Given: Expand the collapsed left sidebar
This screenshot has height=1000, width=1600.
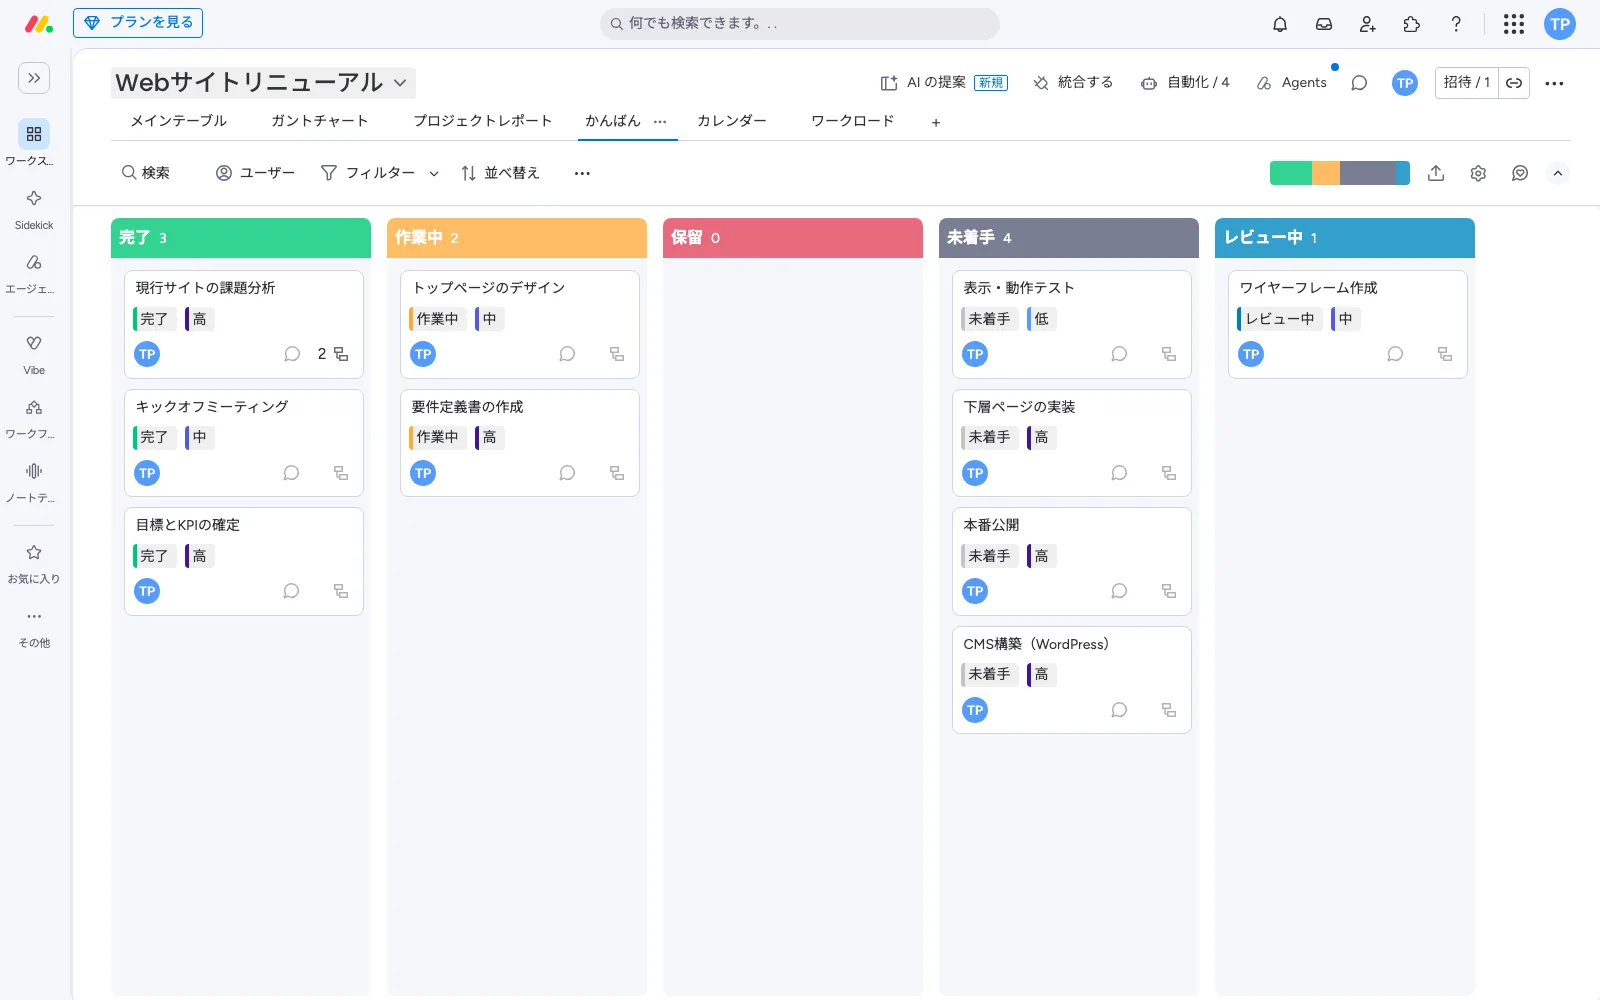Looking at the screenshot, I should coord(34,78).
